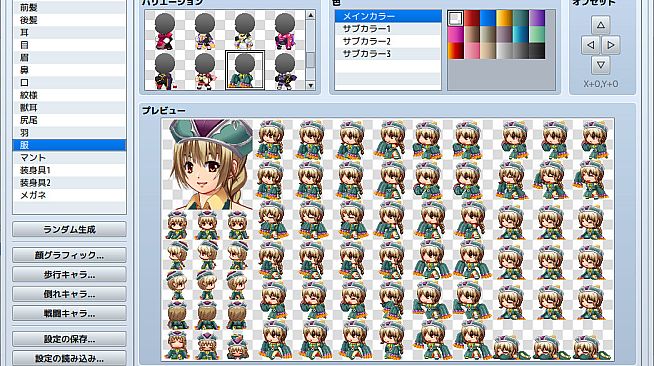The width and height of the screenshot is (654, 366).
Task: Choose the light pink color swatch
Action: click(472, 51)
